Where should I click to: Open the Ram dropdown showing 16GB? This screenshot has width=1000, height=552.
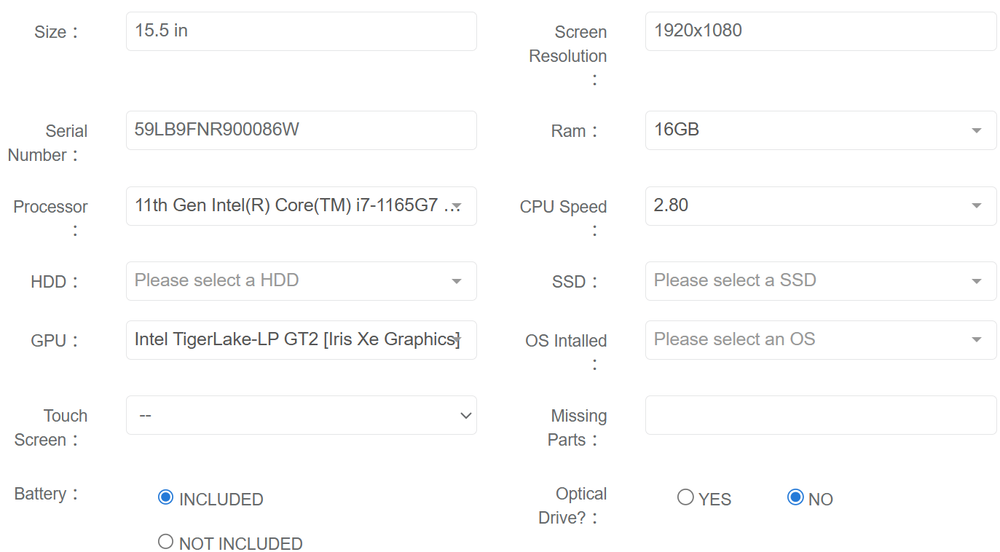[x=810, y=130]
